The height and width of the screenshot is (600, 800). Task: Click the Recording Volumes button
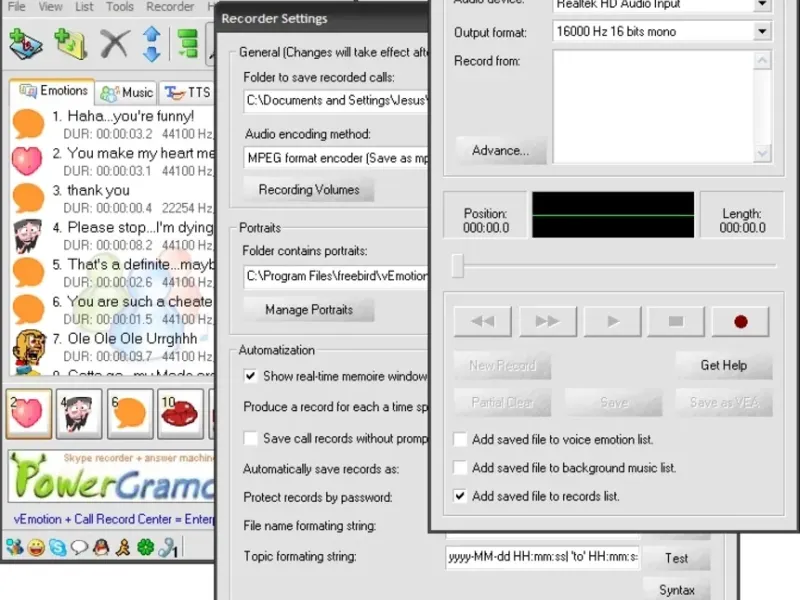309,190
